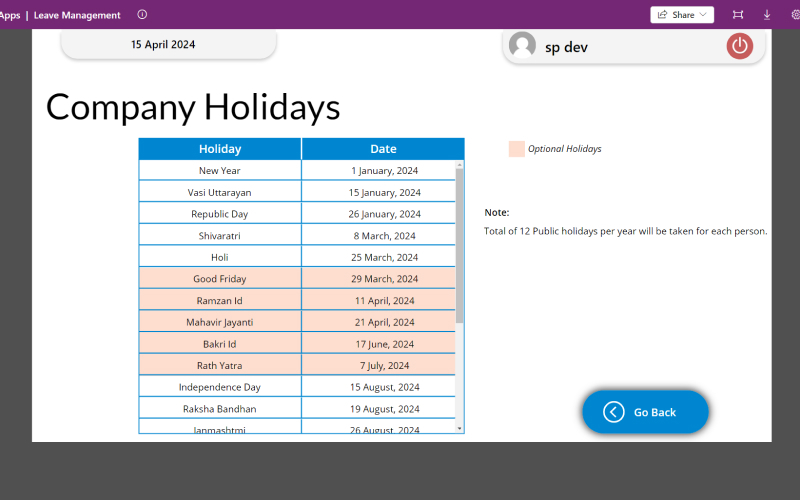
Task: Select the New Year row
Action: pyautogui.click(x=297, y=170)
